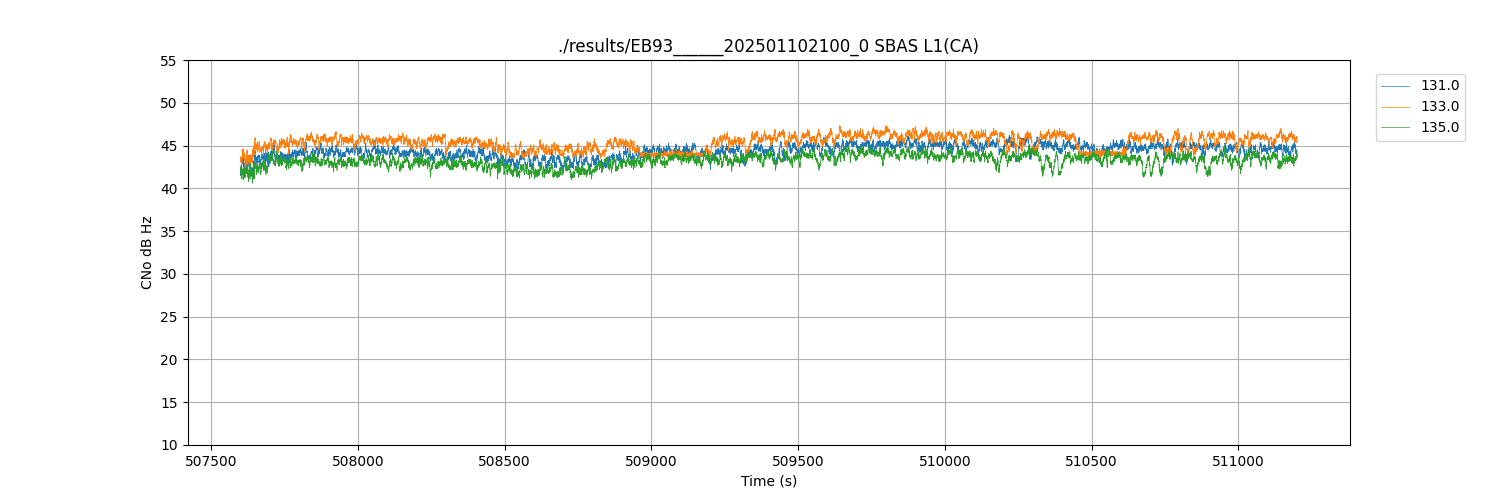This screenshot has width=1500, height=500.
Task: Click the 'CNo dB Hz' y-axis label
Action: [x=147, y=253]
